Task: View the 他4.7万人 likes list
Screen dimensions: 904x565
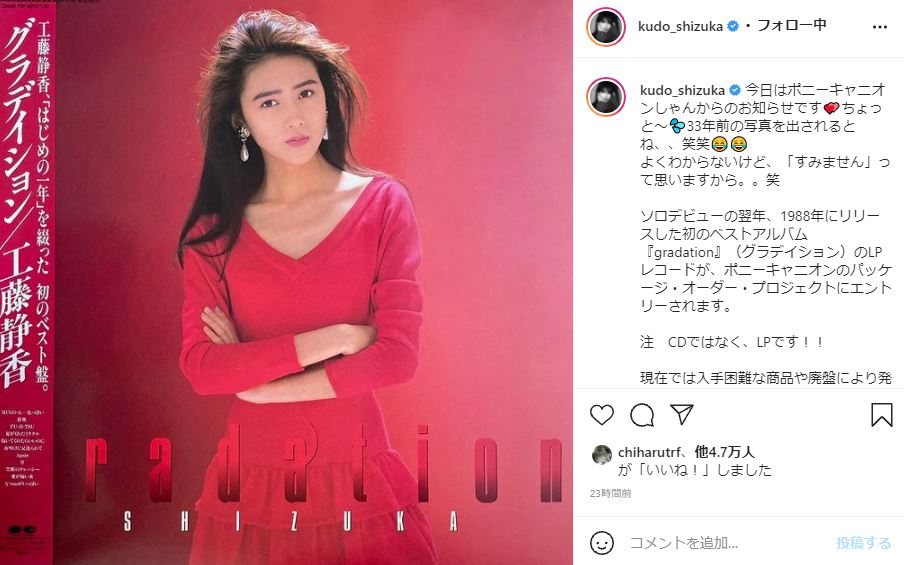Action: [x=725, y=452]
